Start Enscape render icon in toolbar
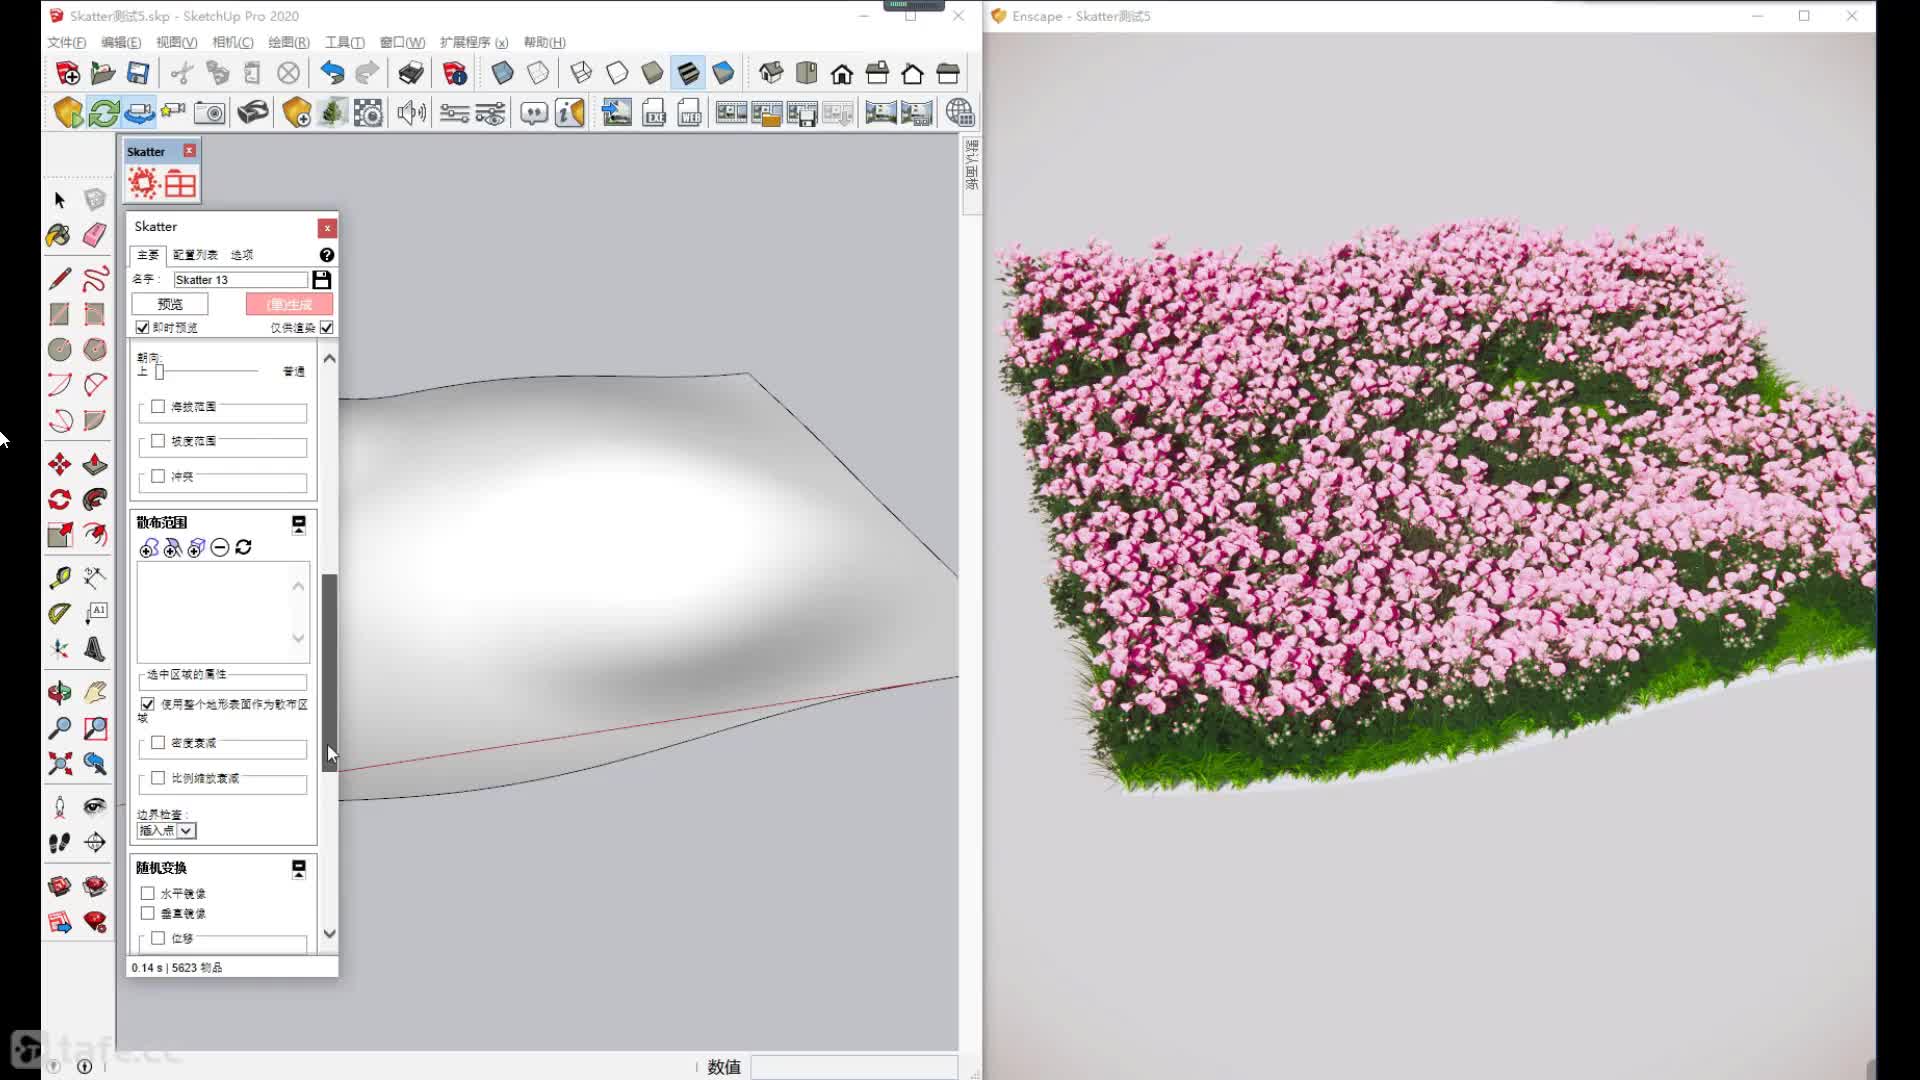1920x1080 pixels. point(68,113)
